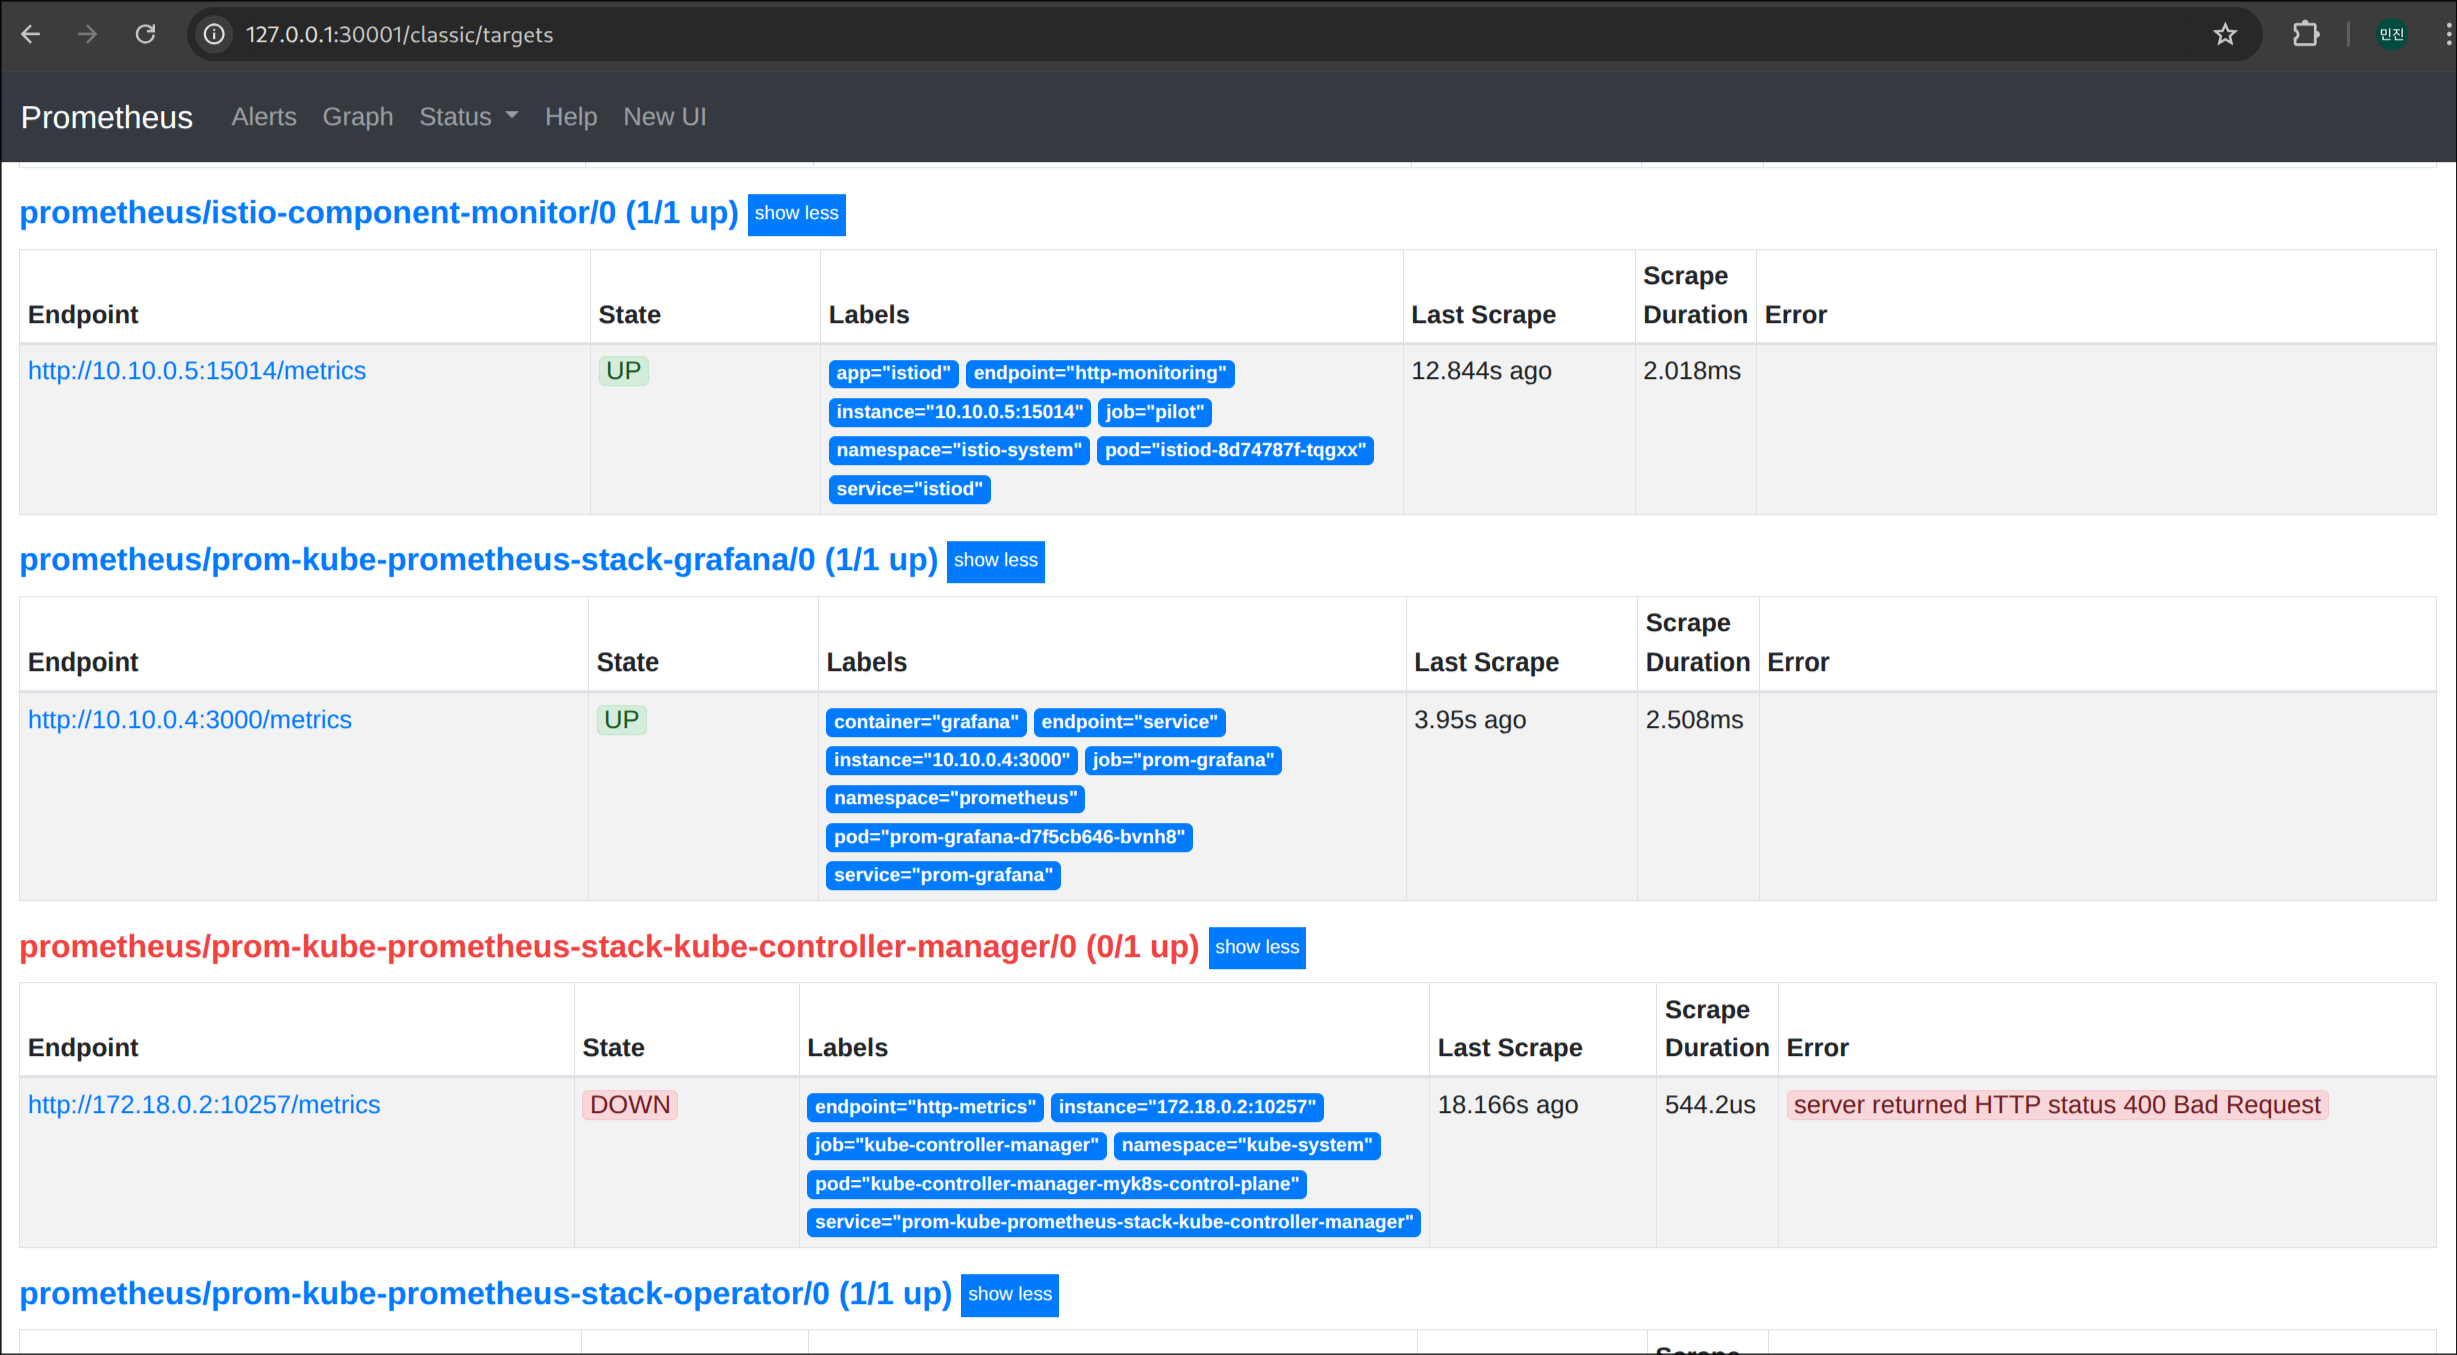Expand the Status dropdown menu

coord(469,117)
